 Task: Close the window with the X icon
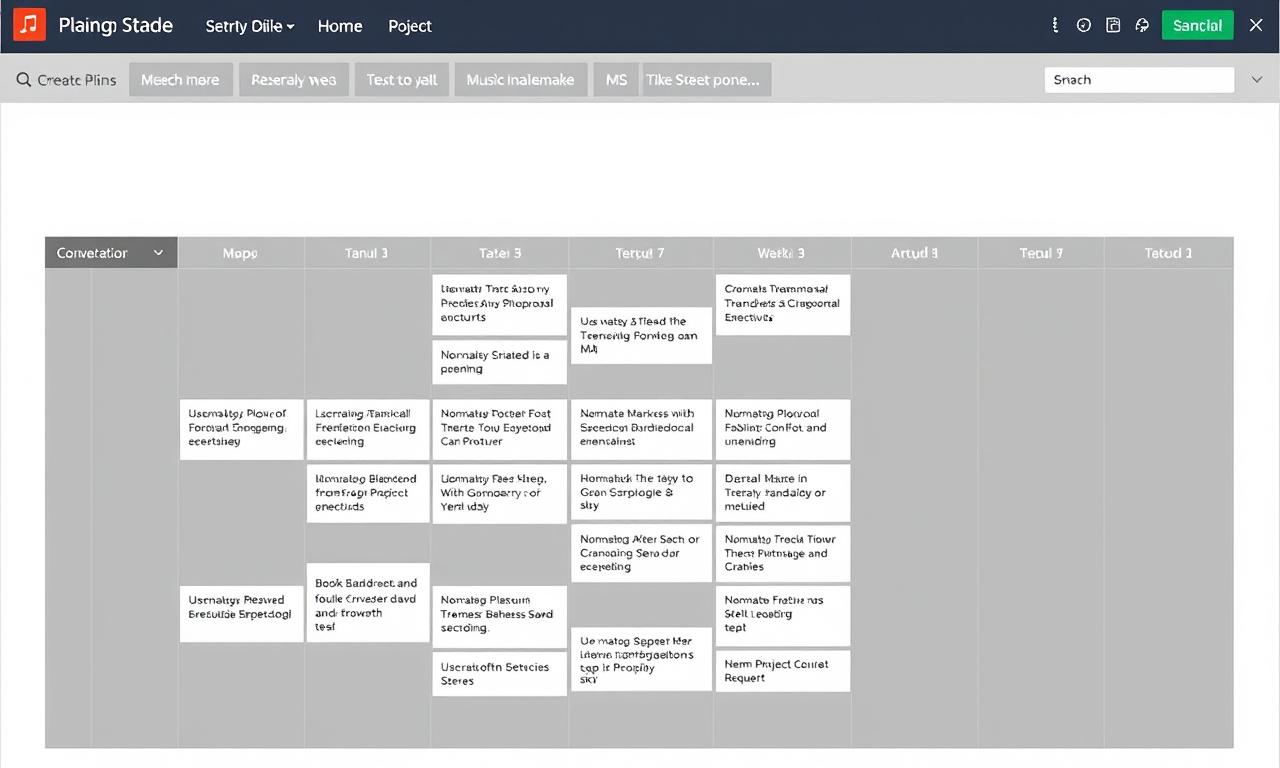[x=1256, y=26]
